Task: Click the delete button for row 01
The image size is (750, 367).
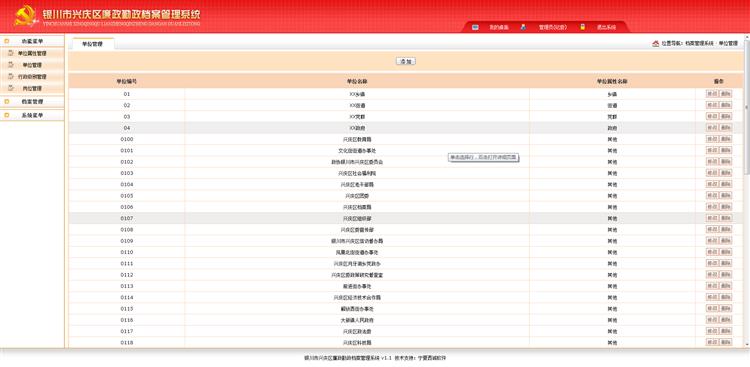Action: coord(726,94)
